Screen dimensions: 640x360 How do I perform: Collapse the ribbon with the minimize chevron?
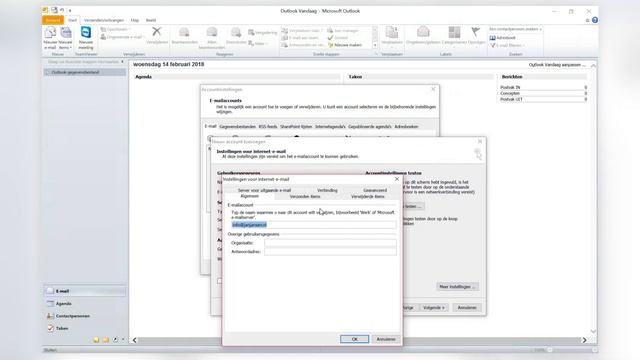(587, 20)
